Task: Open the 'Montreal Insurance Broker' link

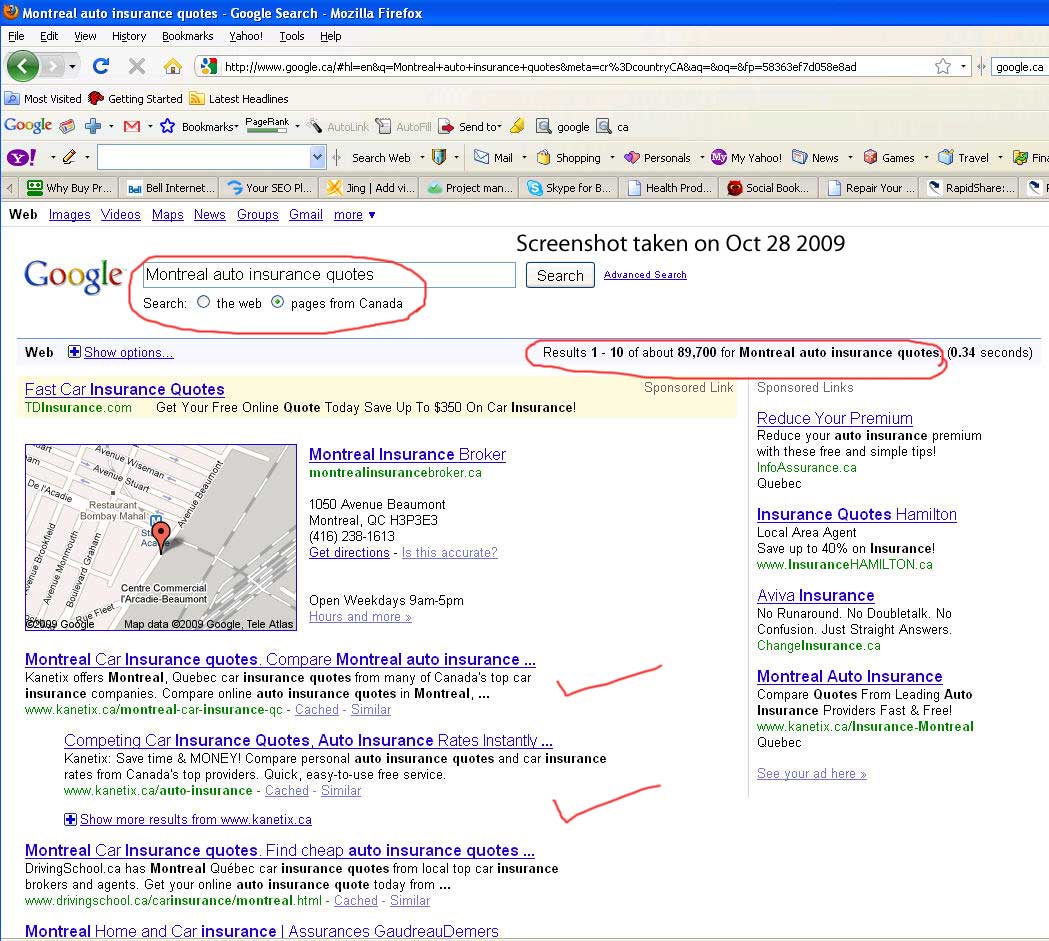Action: point(407,454)
